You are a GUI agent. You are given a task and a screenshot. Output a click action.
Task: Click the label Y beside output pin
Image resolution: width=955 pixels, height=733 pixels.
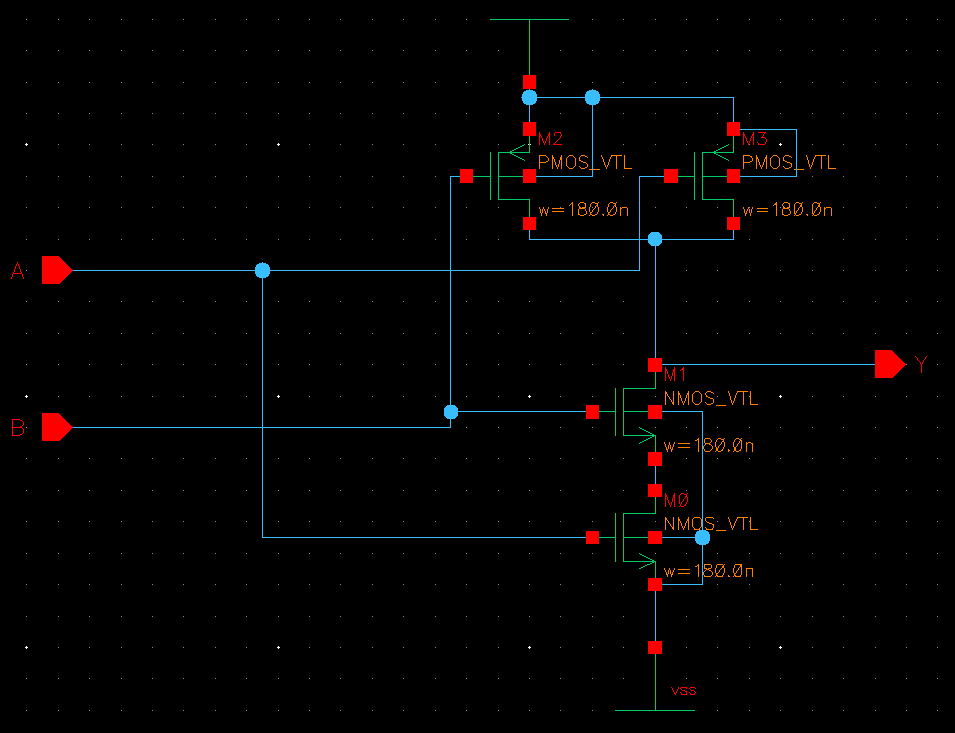point(921,365)
